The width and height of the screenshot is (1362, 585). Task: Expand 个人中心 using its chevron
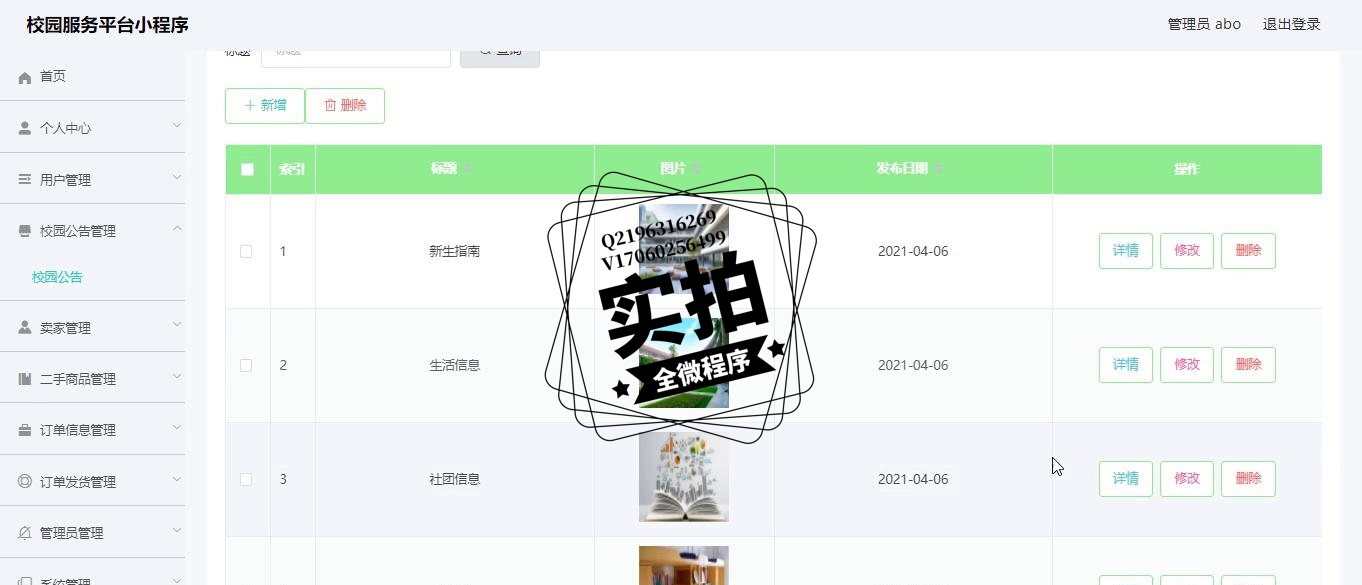177,125
